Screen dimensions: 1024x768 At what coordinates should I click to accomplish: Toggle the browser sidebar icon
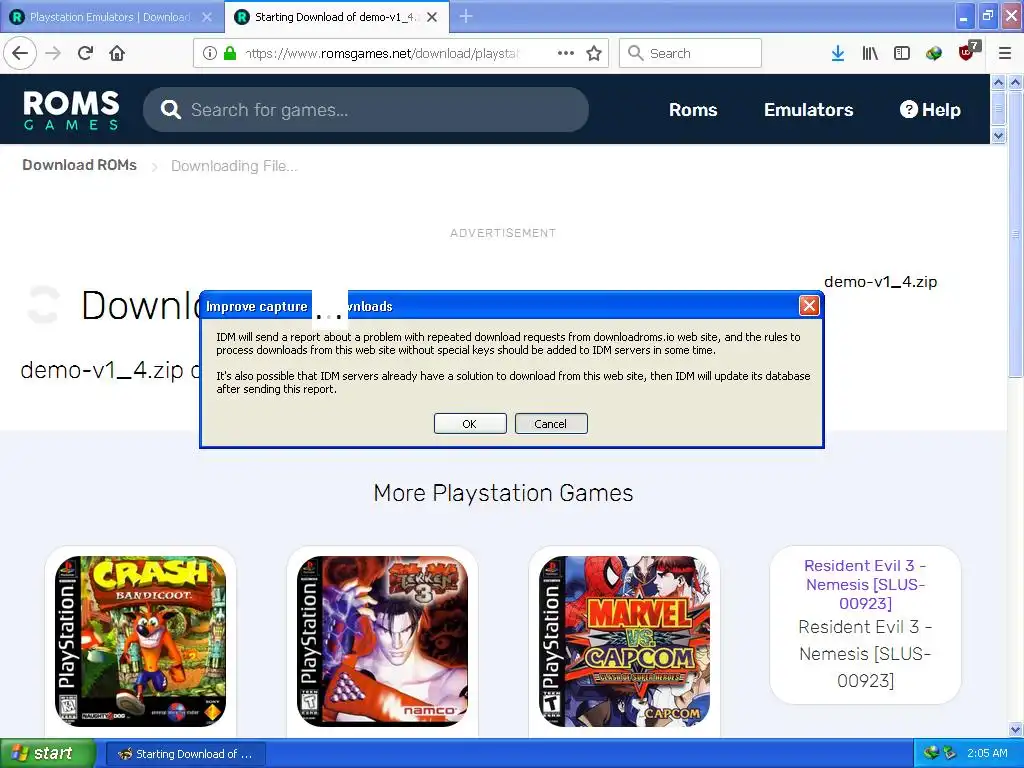[x=902, y=53]
